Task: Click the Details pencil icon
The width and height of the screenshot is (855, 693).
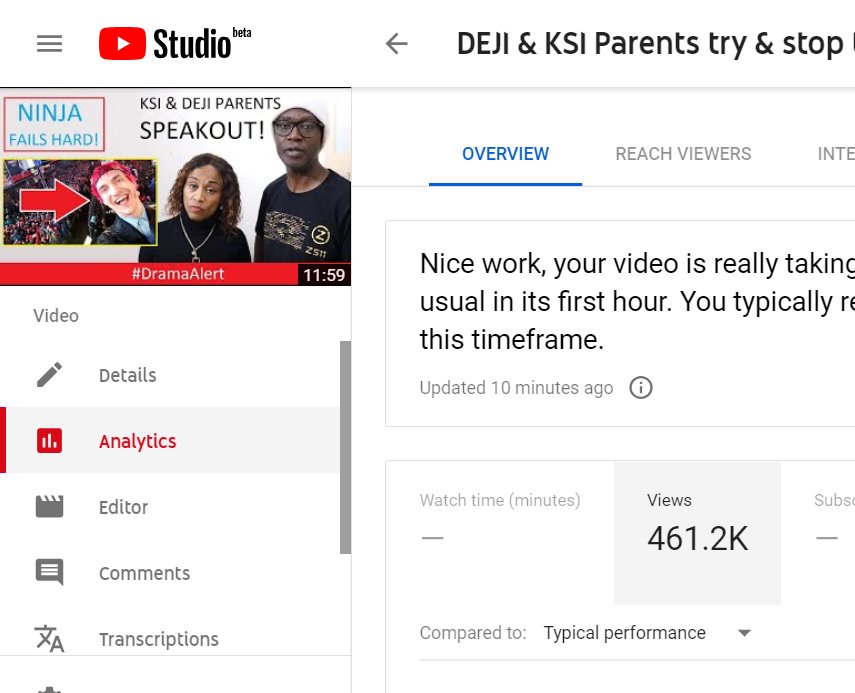Action: pyautogui.click(x=49, y=375)
